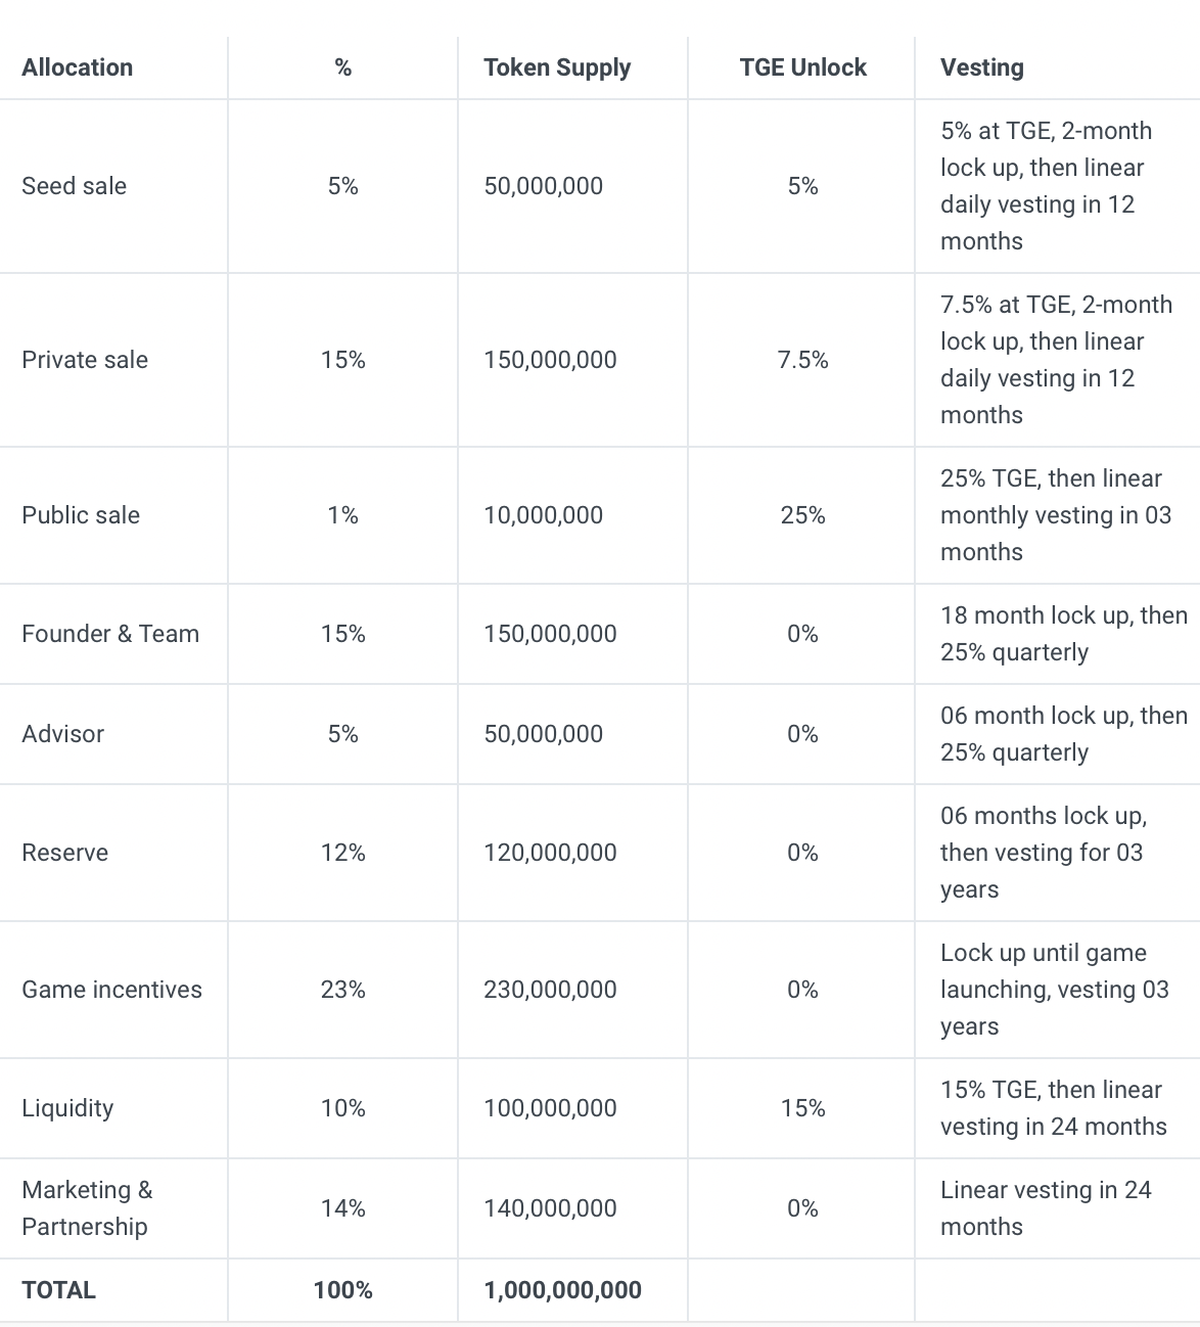1200x1327 pixels.
Task: Select the Founder & Team row label
Action: point(110,634)
